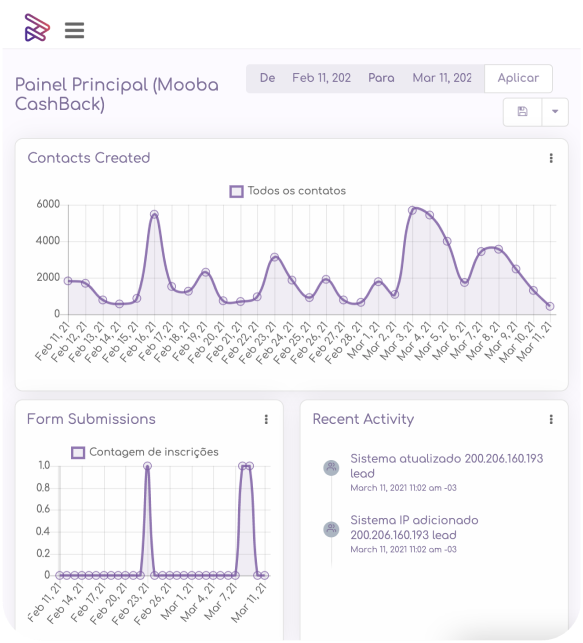The width and height of the screenshot is (583, 643).
Task: Click the Para label in date filter
Action: coord(381,78)
